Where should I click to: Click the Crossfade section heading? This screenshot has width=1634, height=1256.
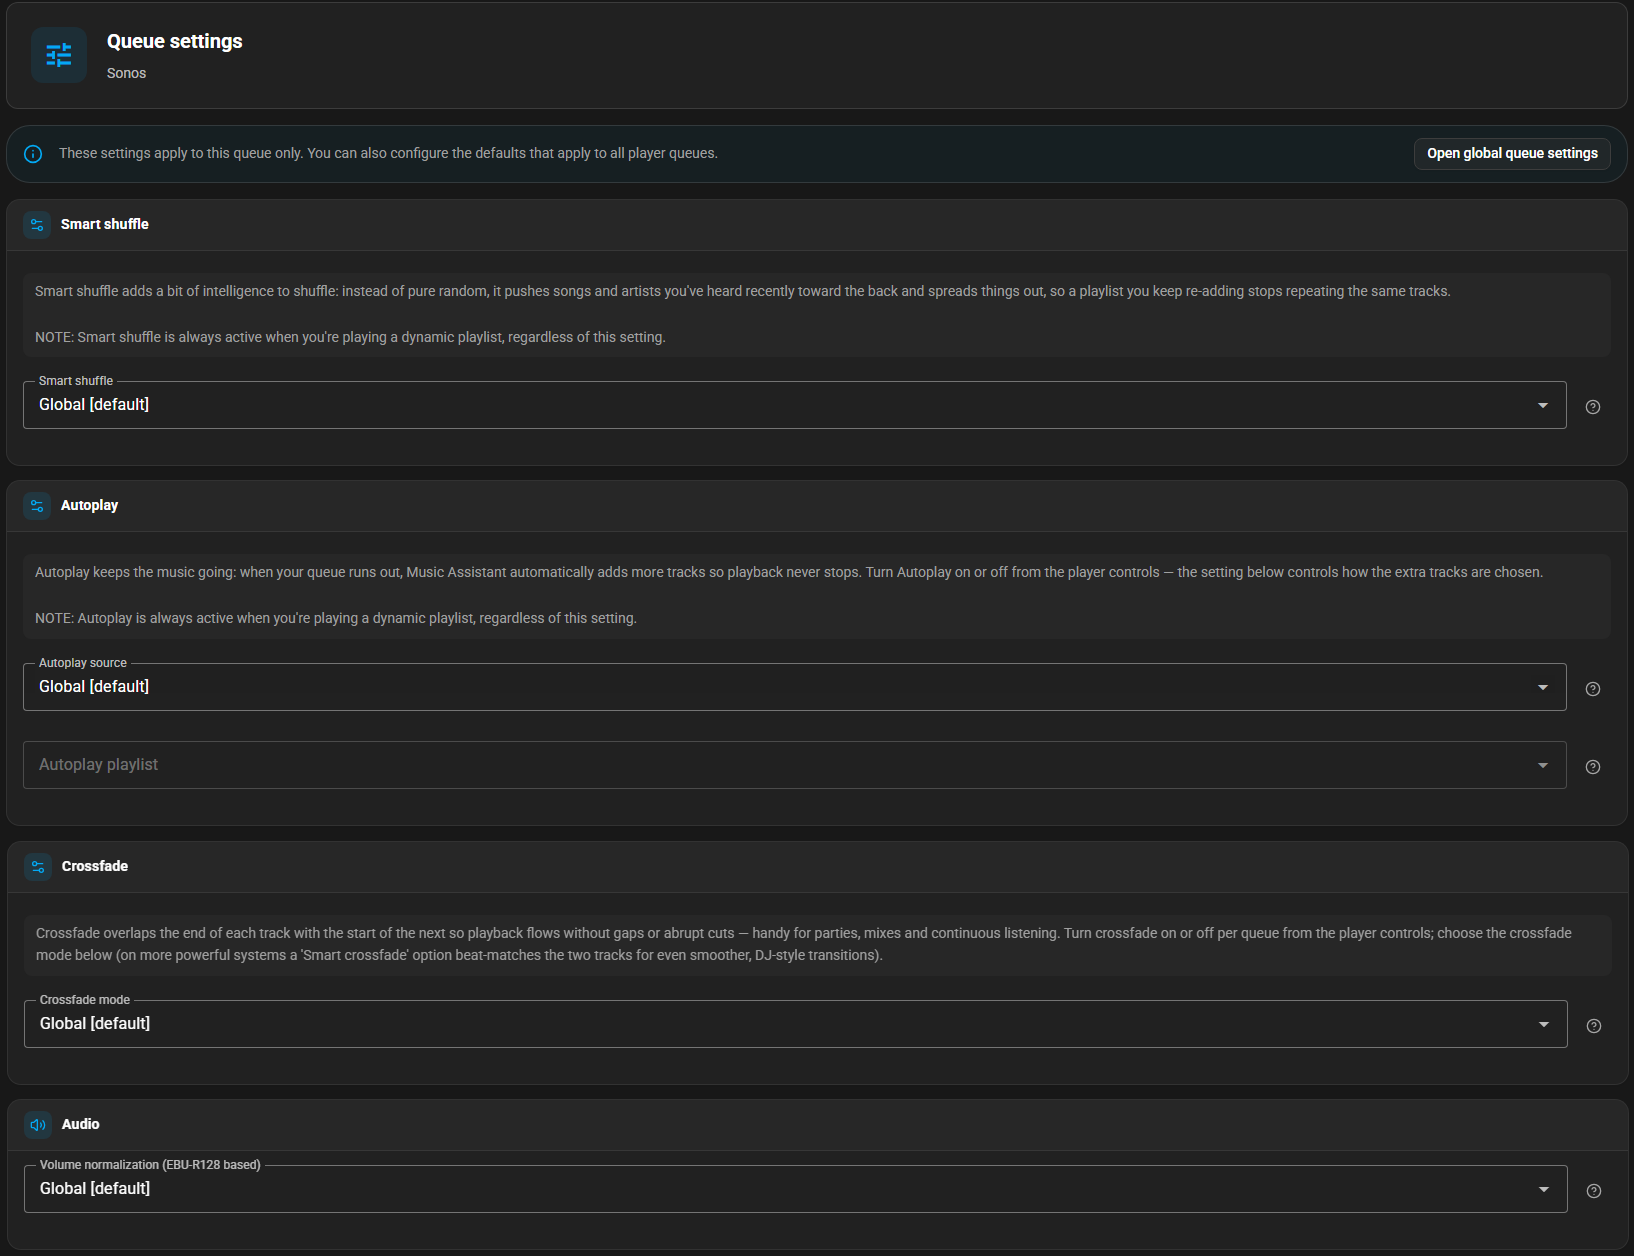coord(95,867)
